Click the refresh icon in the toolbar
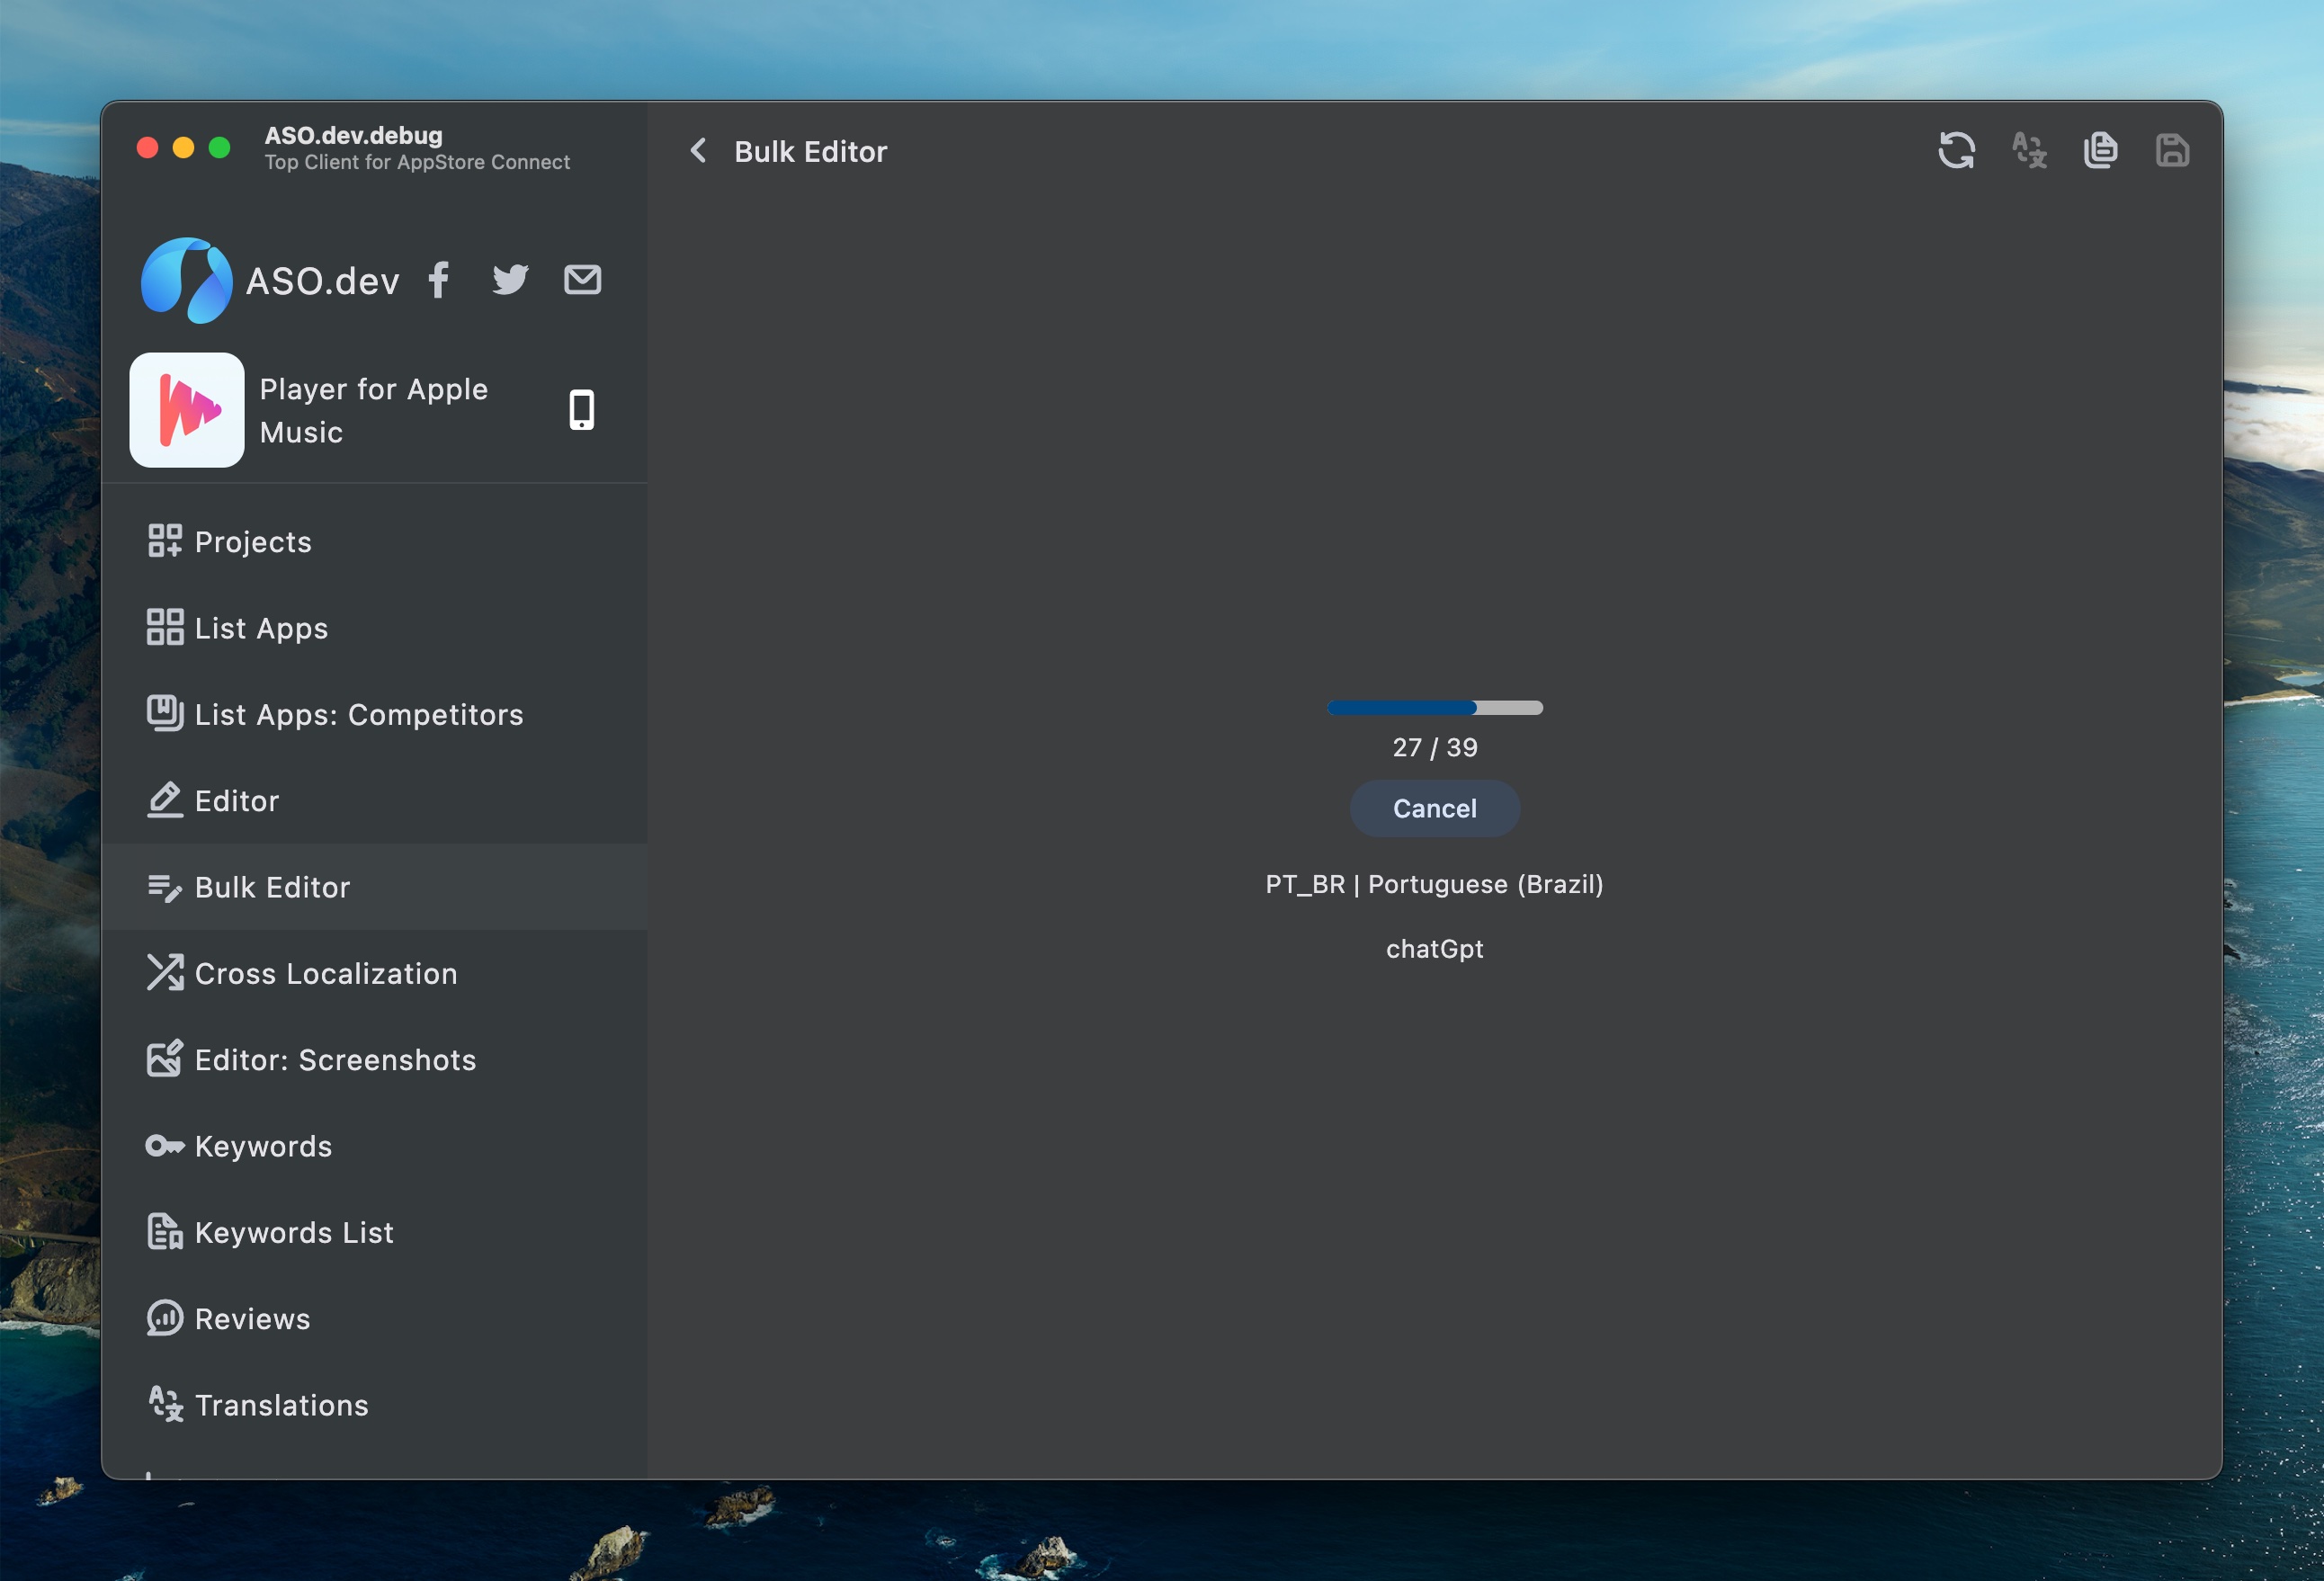 [1957, 150]
